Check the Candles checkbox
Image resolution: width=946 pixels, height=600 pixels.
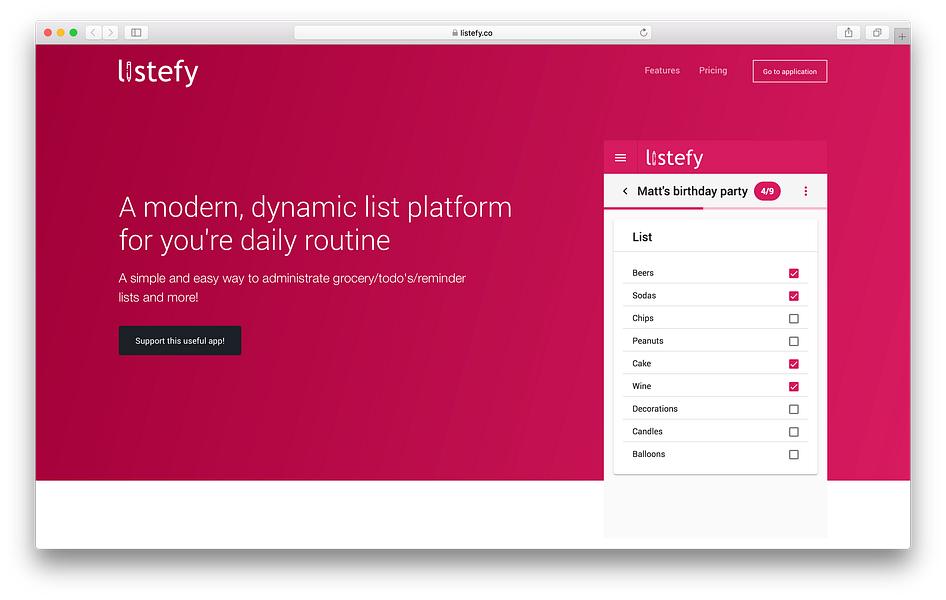(x=793, y=432)
